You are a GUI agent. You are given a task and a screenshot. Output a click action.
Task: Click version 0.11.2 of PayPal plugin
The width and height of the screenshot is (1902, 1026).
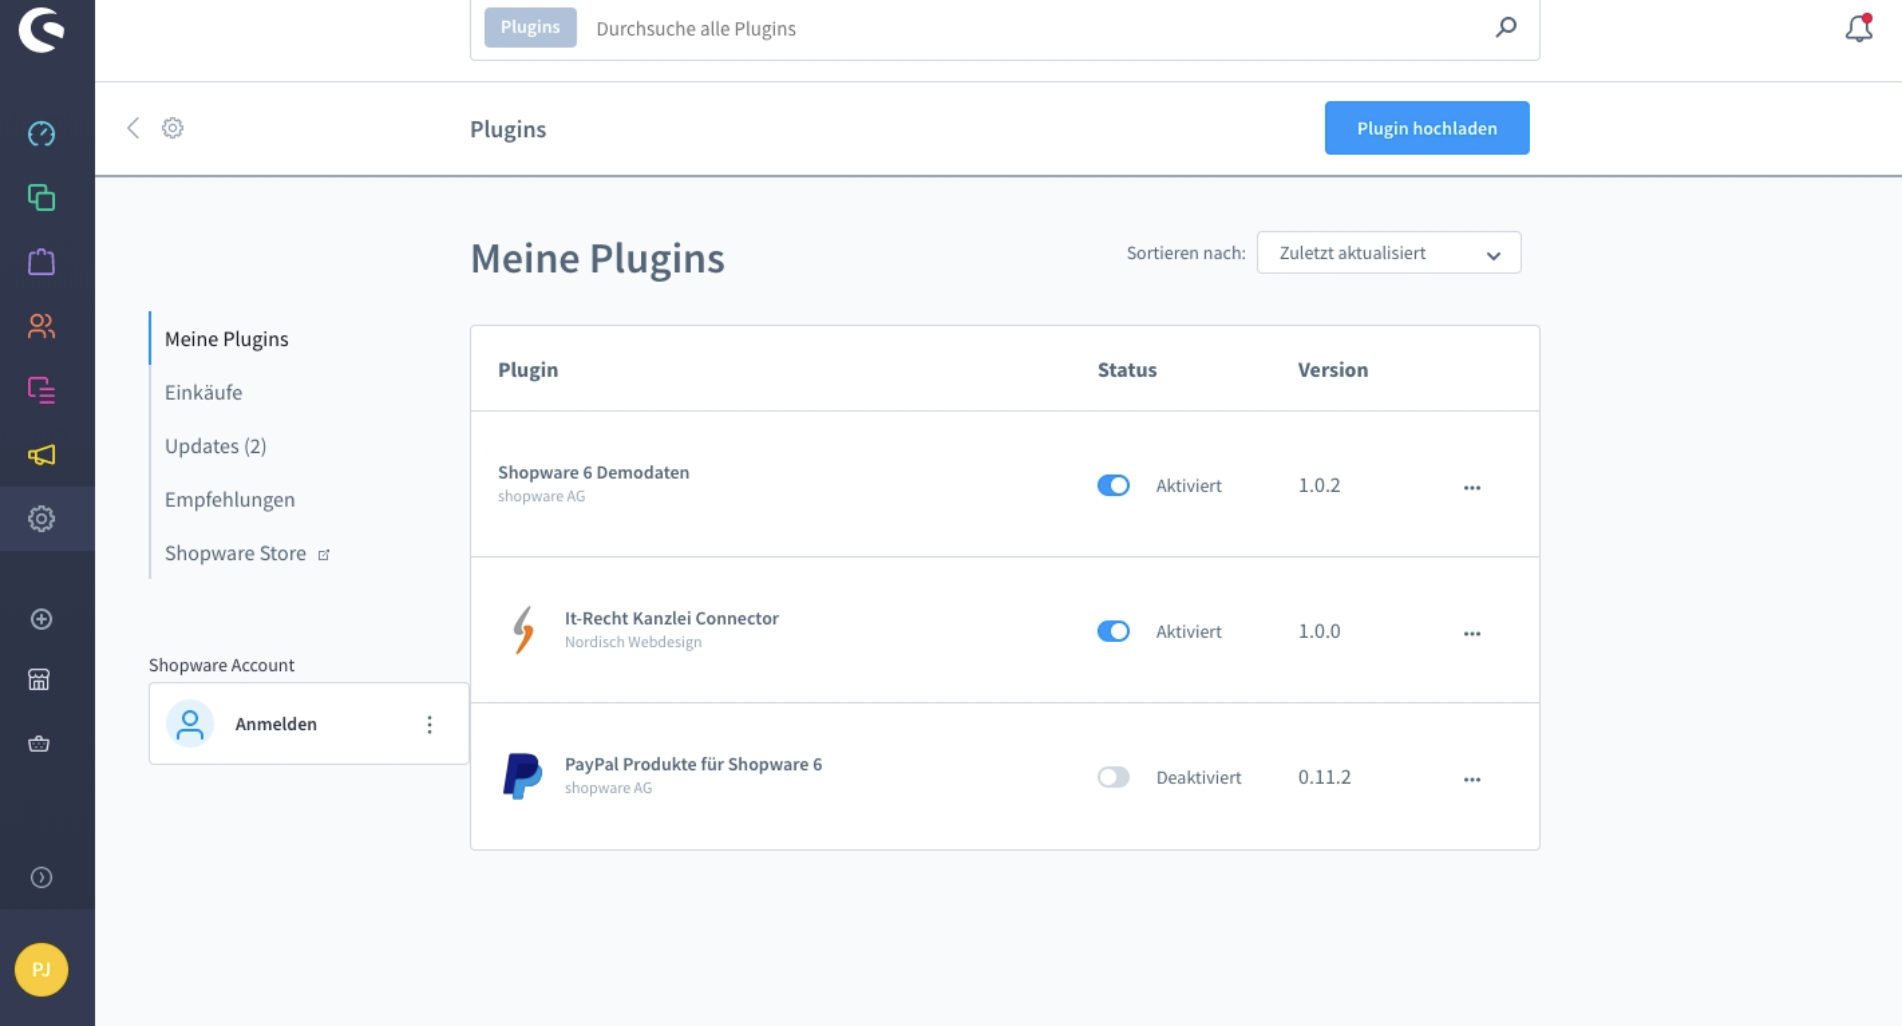click(1324, 777)
